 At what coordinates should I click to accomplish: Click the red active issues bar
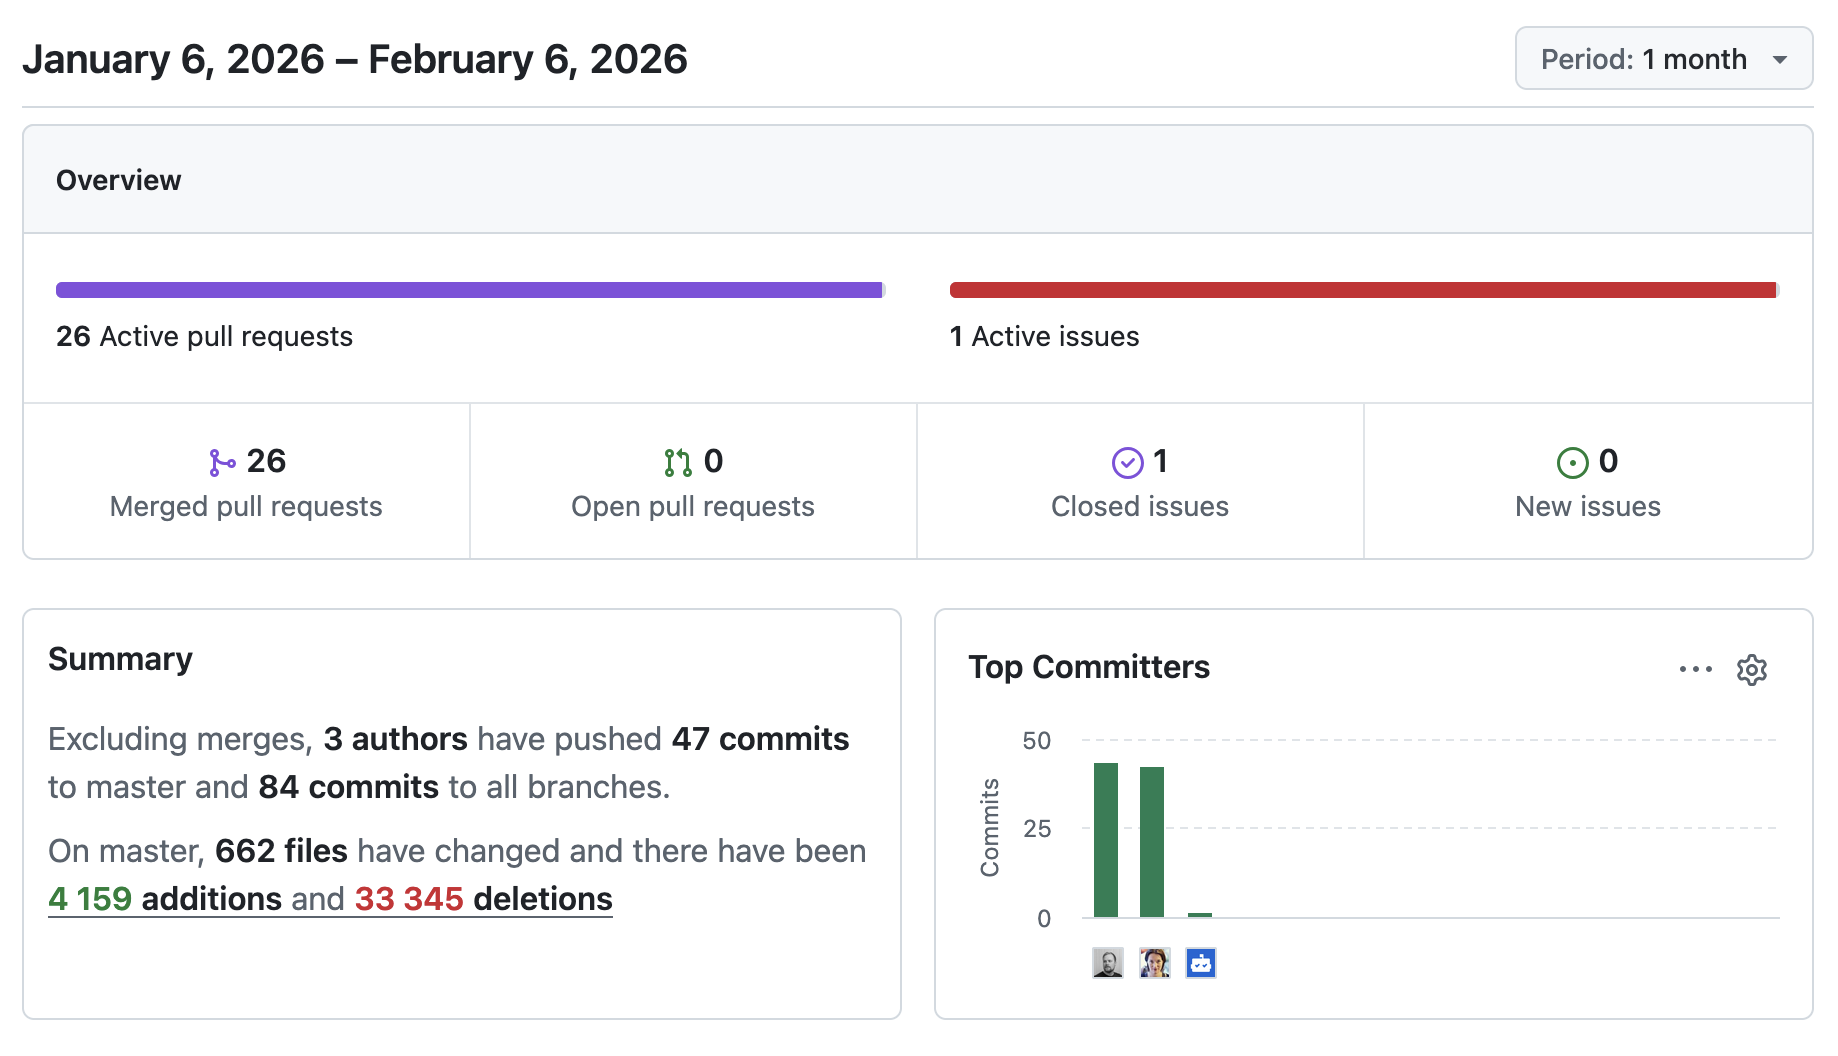pyautogui.click(x=1363, y=288)
